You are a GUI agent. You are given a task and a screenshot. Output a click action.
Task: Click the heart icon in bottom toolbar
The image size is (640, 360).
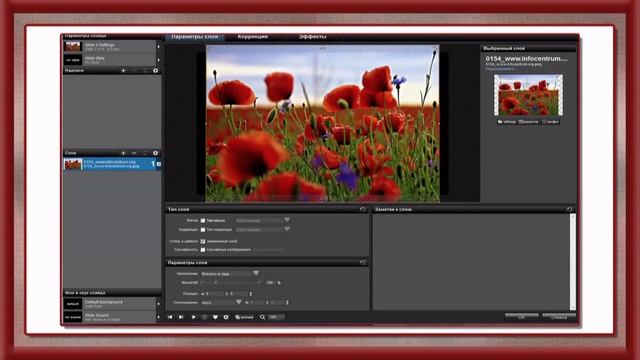point(215,317)
